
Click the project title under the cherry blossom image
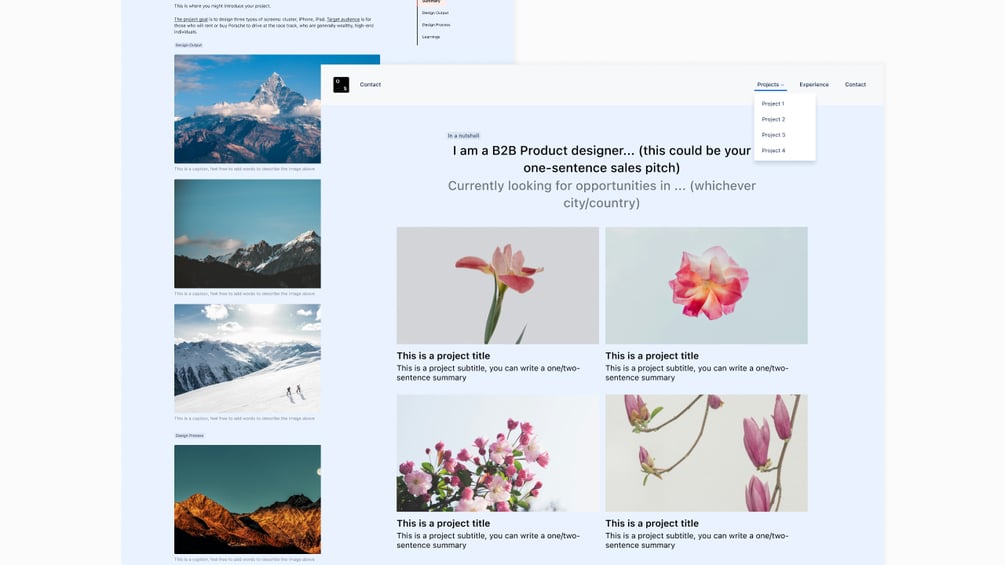coord(443,523)
